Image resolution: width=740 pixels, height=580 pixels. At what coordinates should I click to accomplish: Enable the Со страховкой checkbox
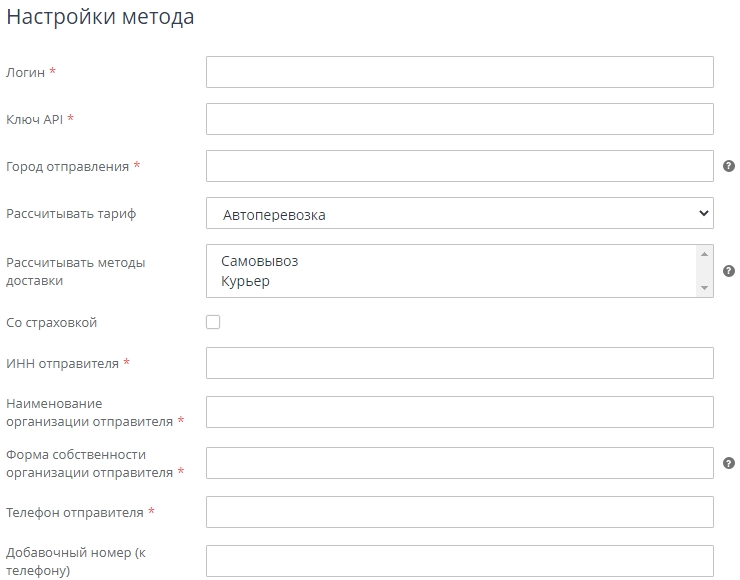pyautogui.click(x=213, y=322)
